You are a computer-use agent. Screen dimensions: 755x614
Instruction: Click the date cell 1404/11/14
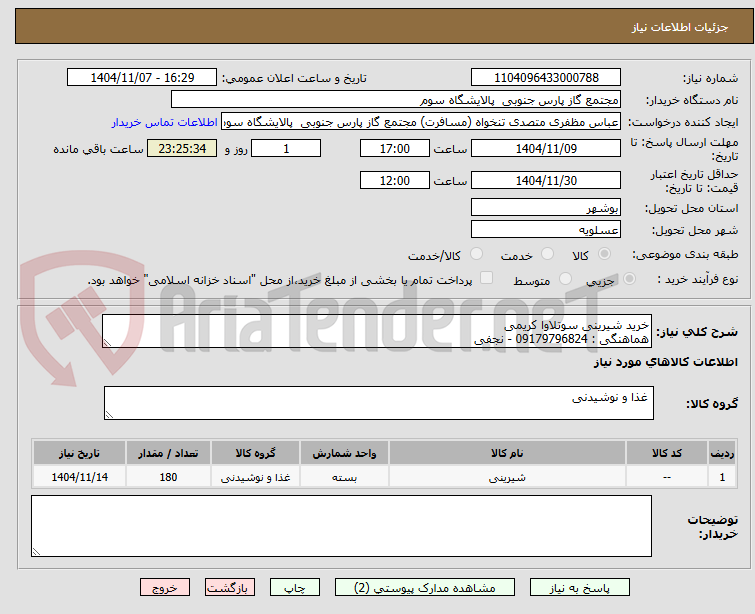point(79,477)
